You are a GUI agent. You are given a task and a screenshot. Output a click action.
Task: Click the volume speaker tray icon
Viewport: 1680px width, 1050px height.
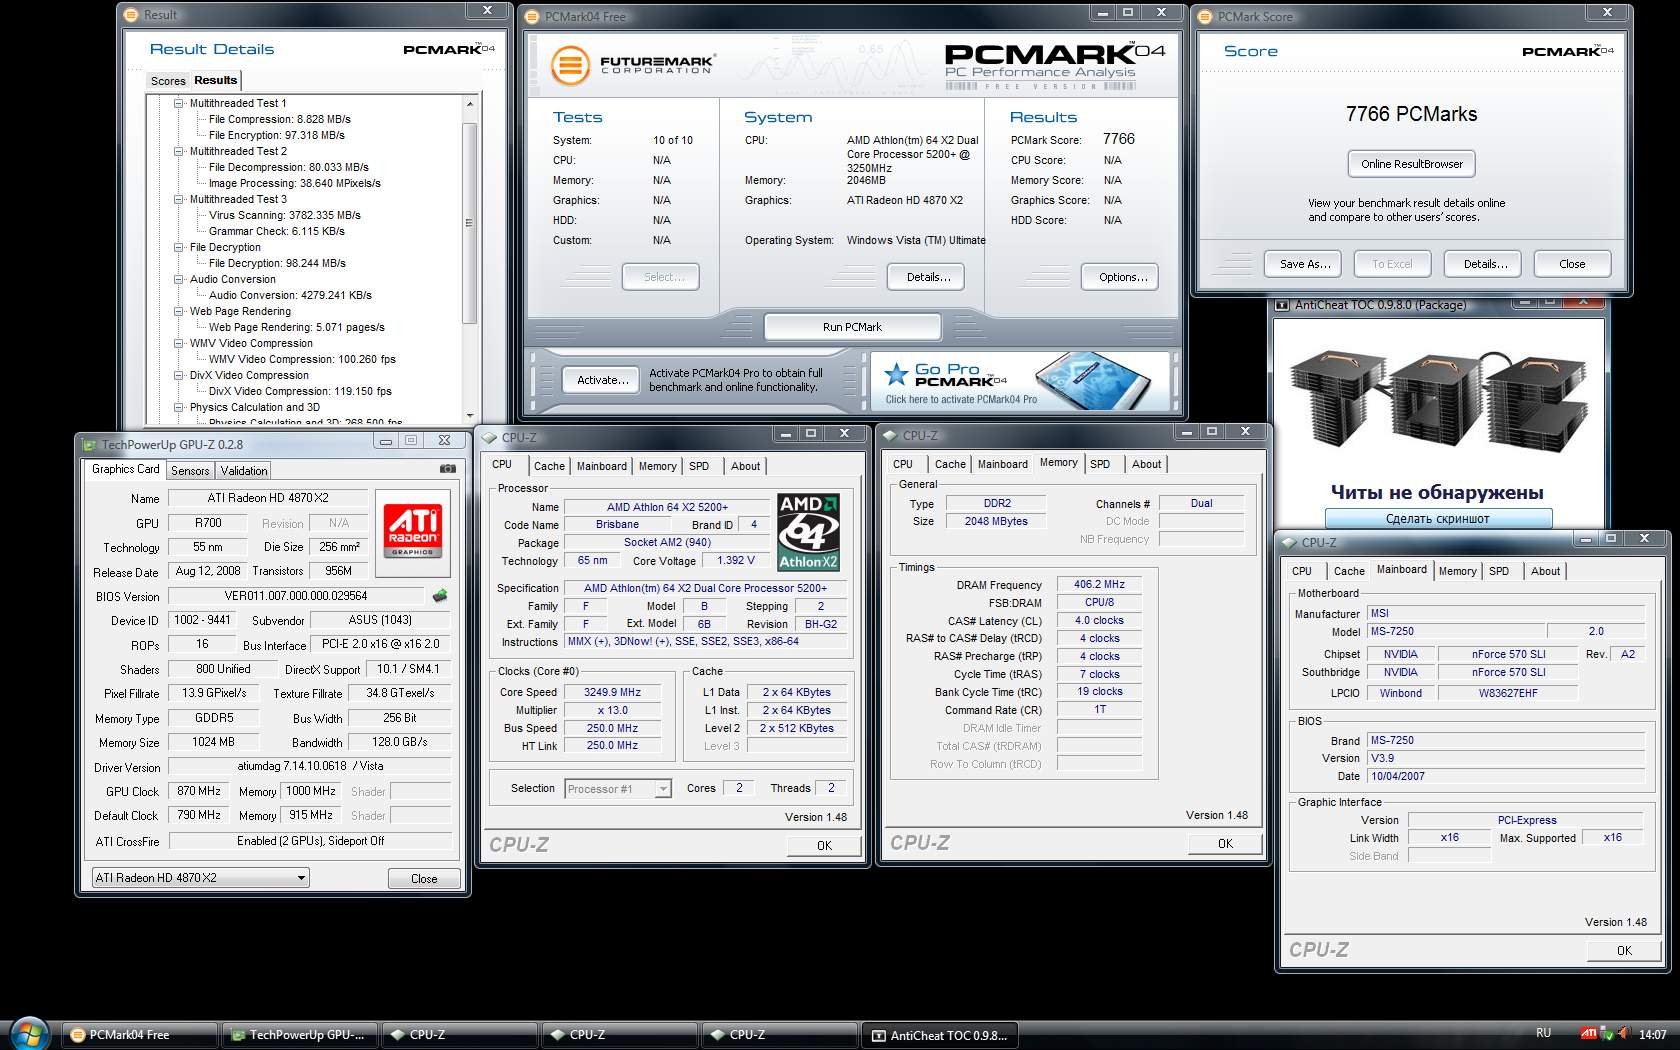[x=1623, y=1034]
